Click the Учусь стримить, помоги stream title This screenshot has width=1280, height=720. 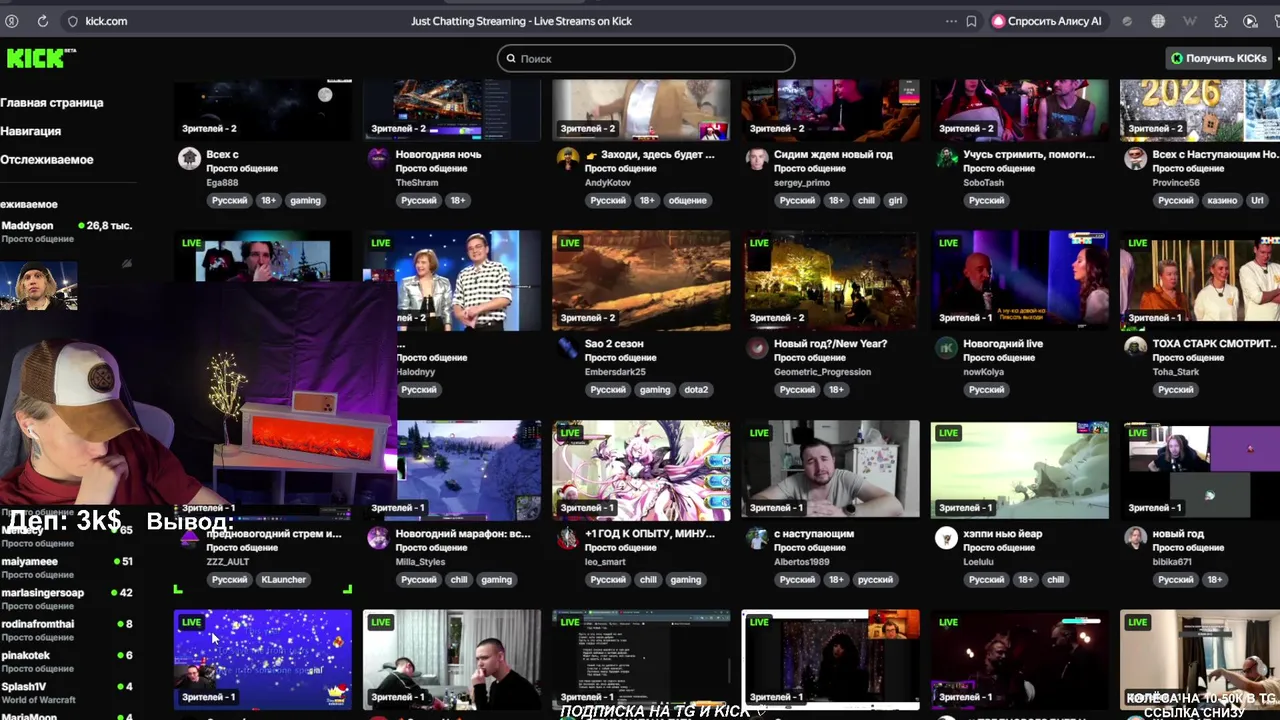point(1029,154)
